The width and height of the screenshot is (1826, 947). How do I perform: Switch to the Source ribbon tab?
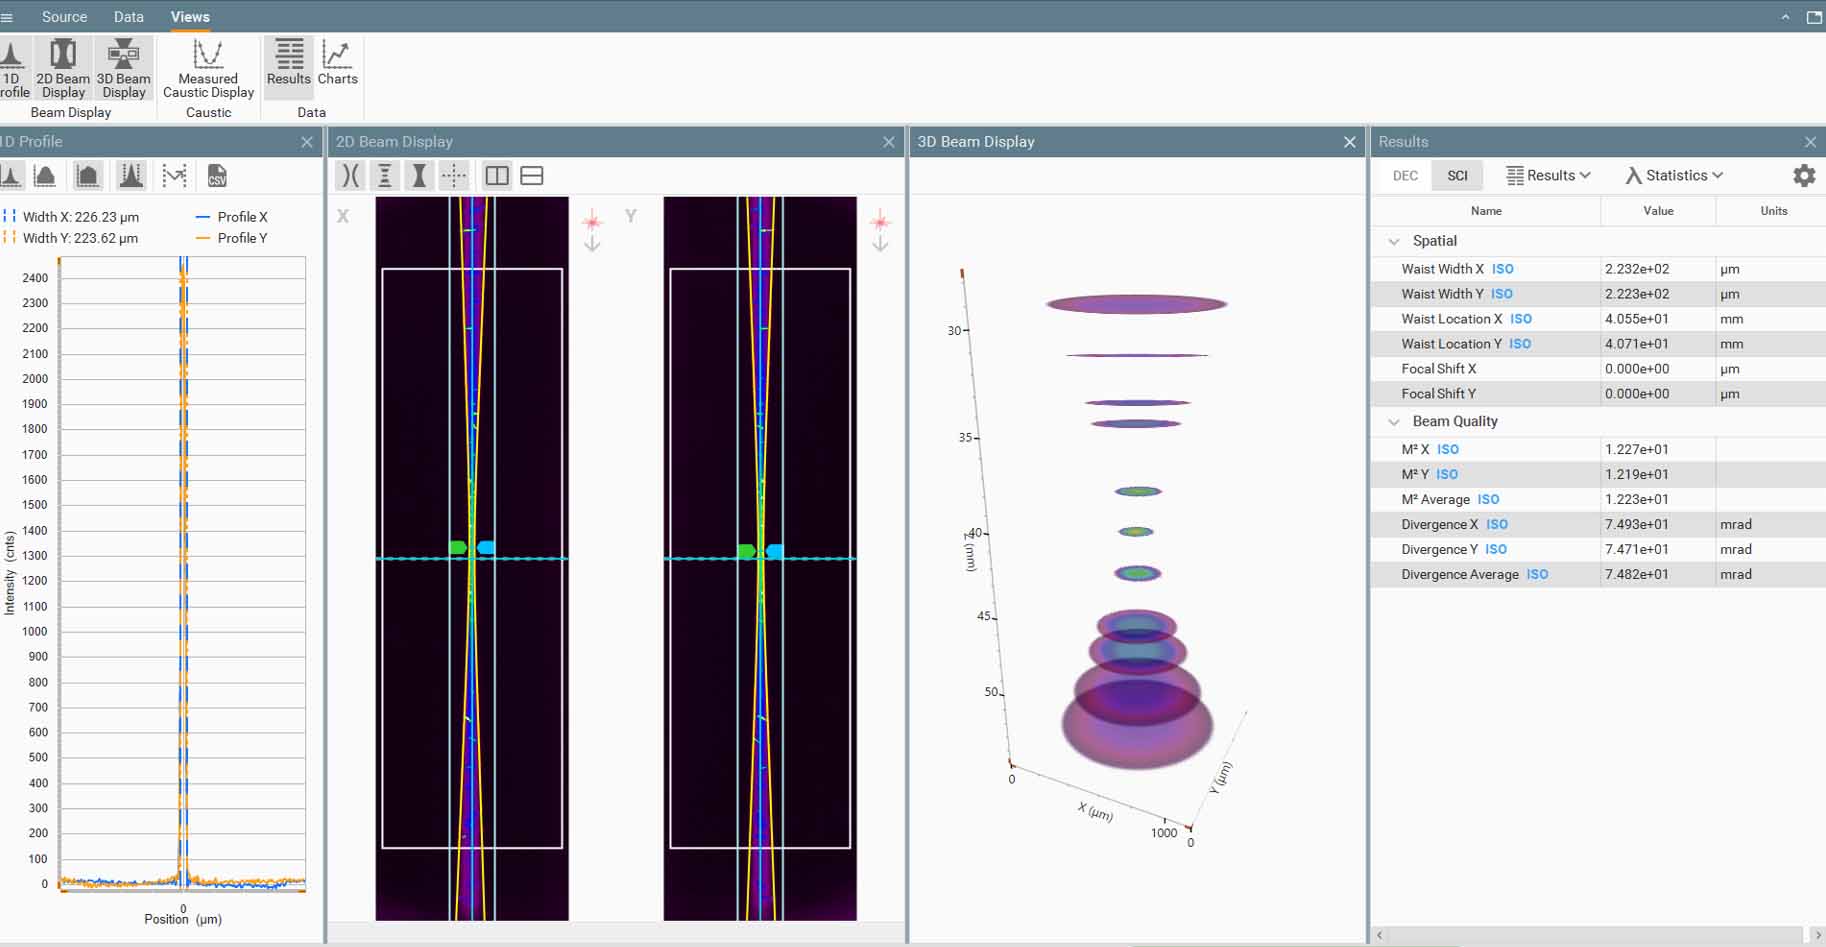pyautogui.click(x=64, y=17)
